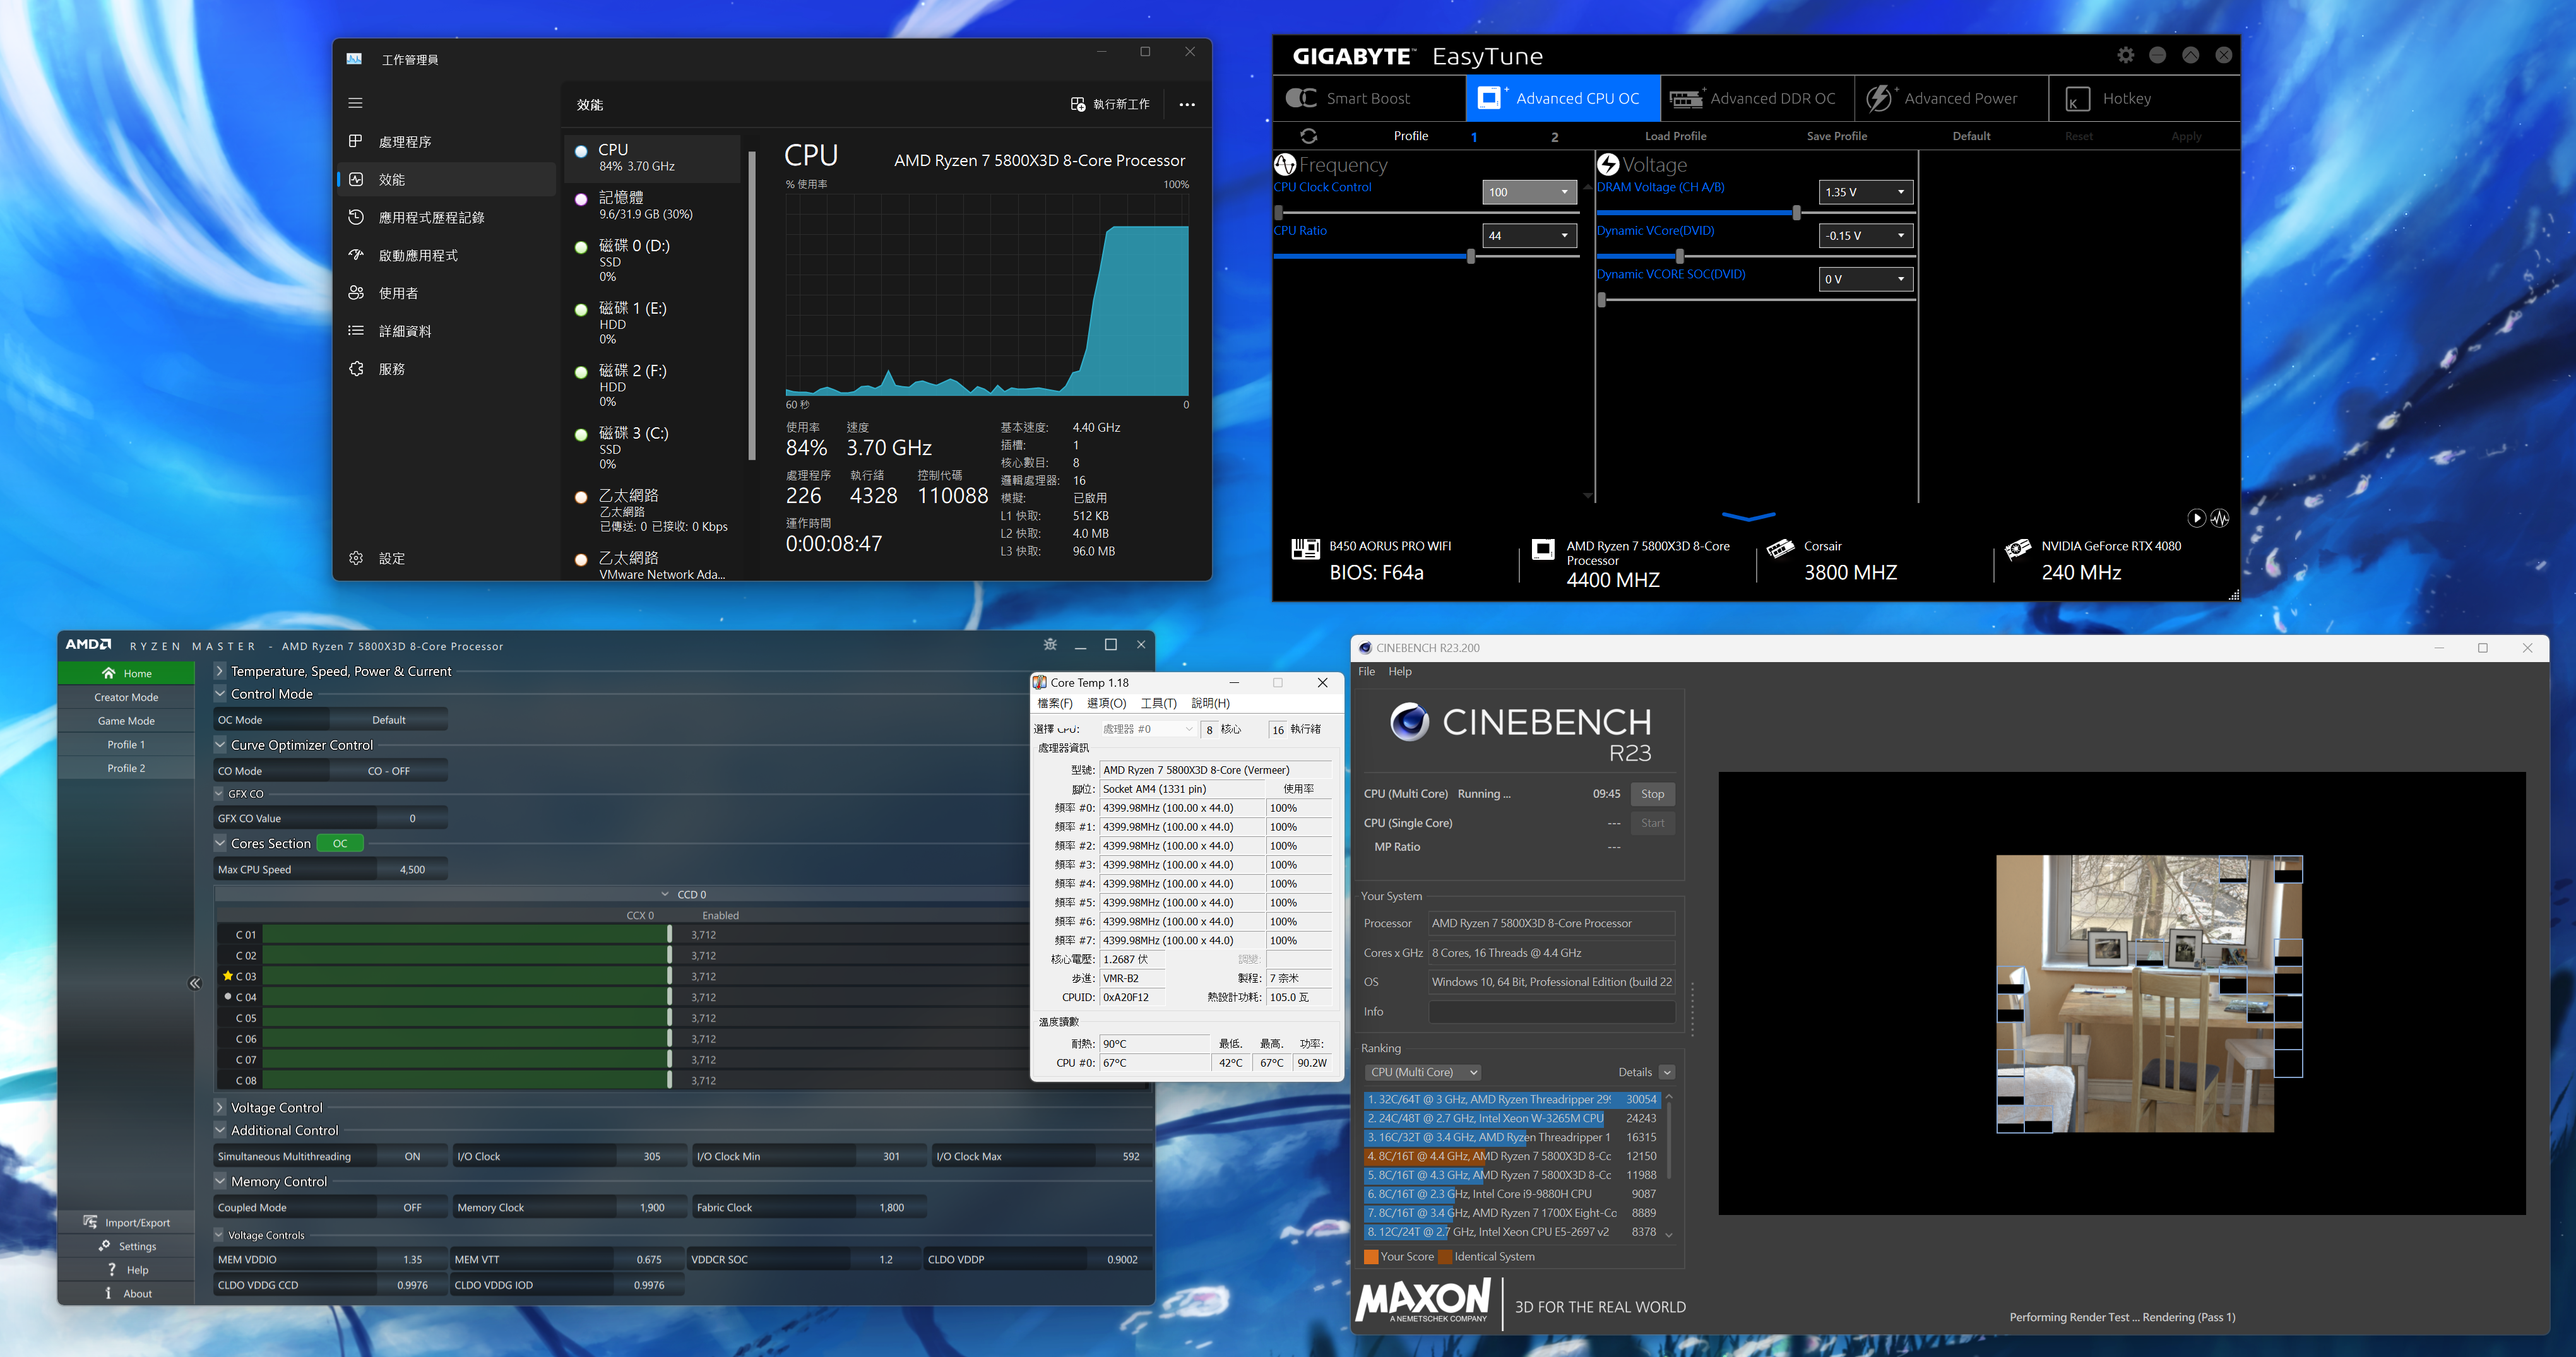2576x1357 pixels.
Task: Toggle CO Mode CO - OFF value
Action: [389, 771]
